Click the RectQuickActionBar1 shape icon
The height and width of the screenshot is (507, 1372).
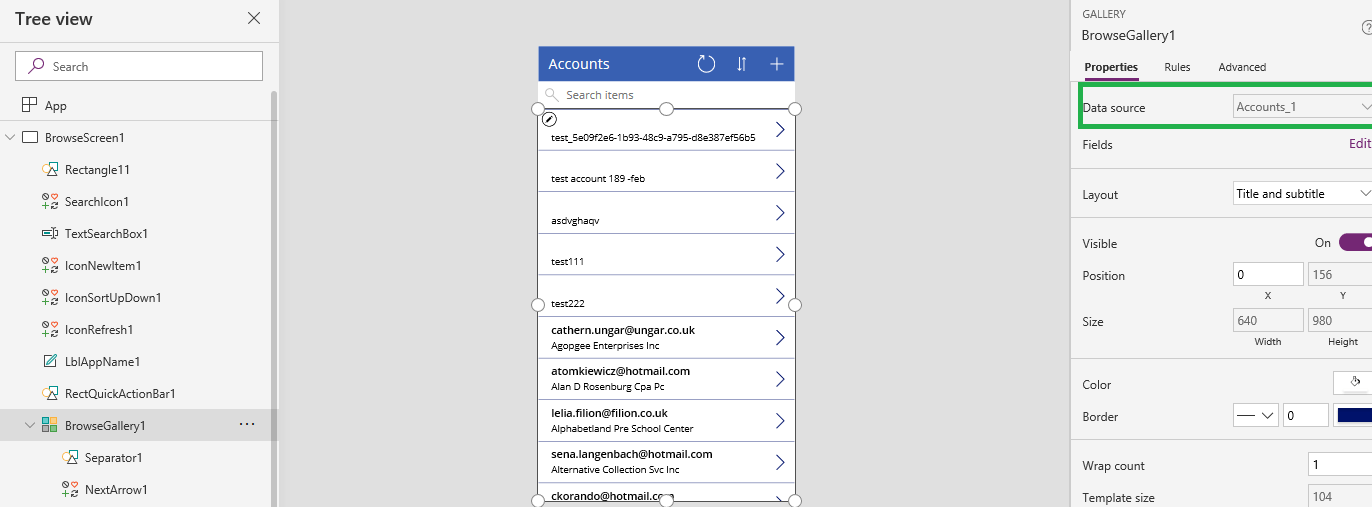(x=50, y=393)
